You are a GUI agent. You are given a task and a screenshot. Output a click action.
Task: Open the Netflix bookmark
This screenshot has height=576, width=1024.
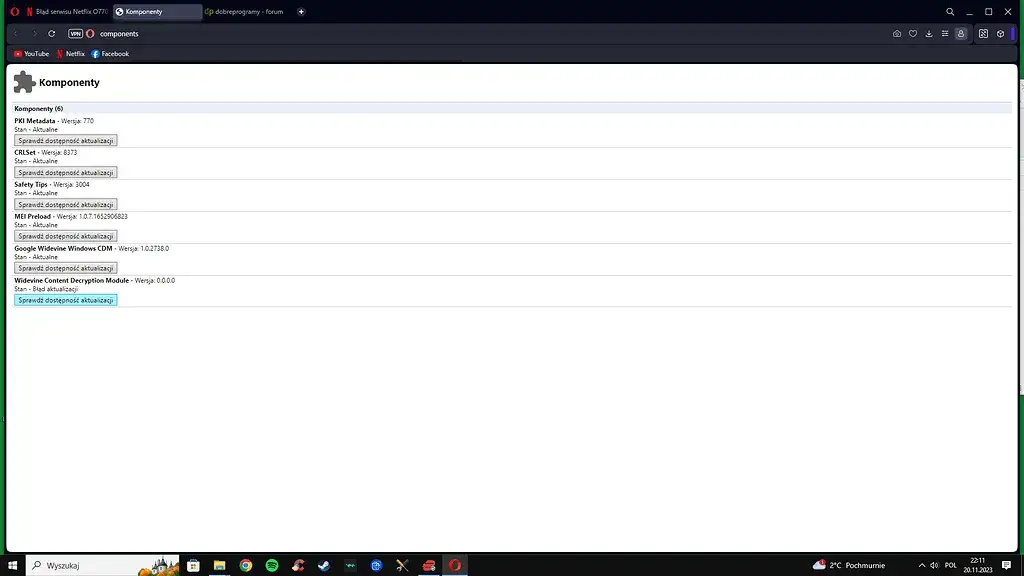pyautogui.click(x=71, y=54)
